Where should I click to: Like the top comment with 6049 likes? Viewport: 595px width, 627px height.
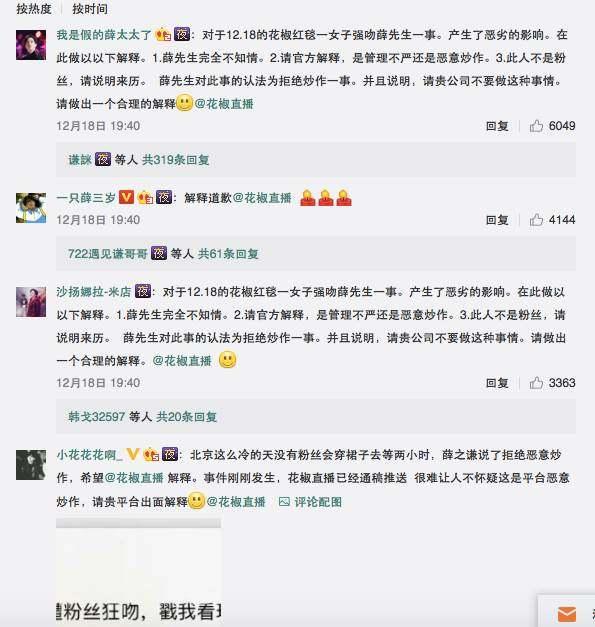pos(536,126)
